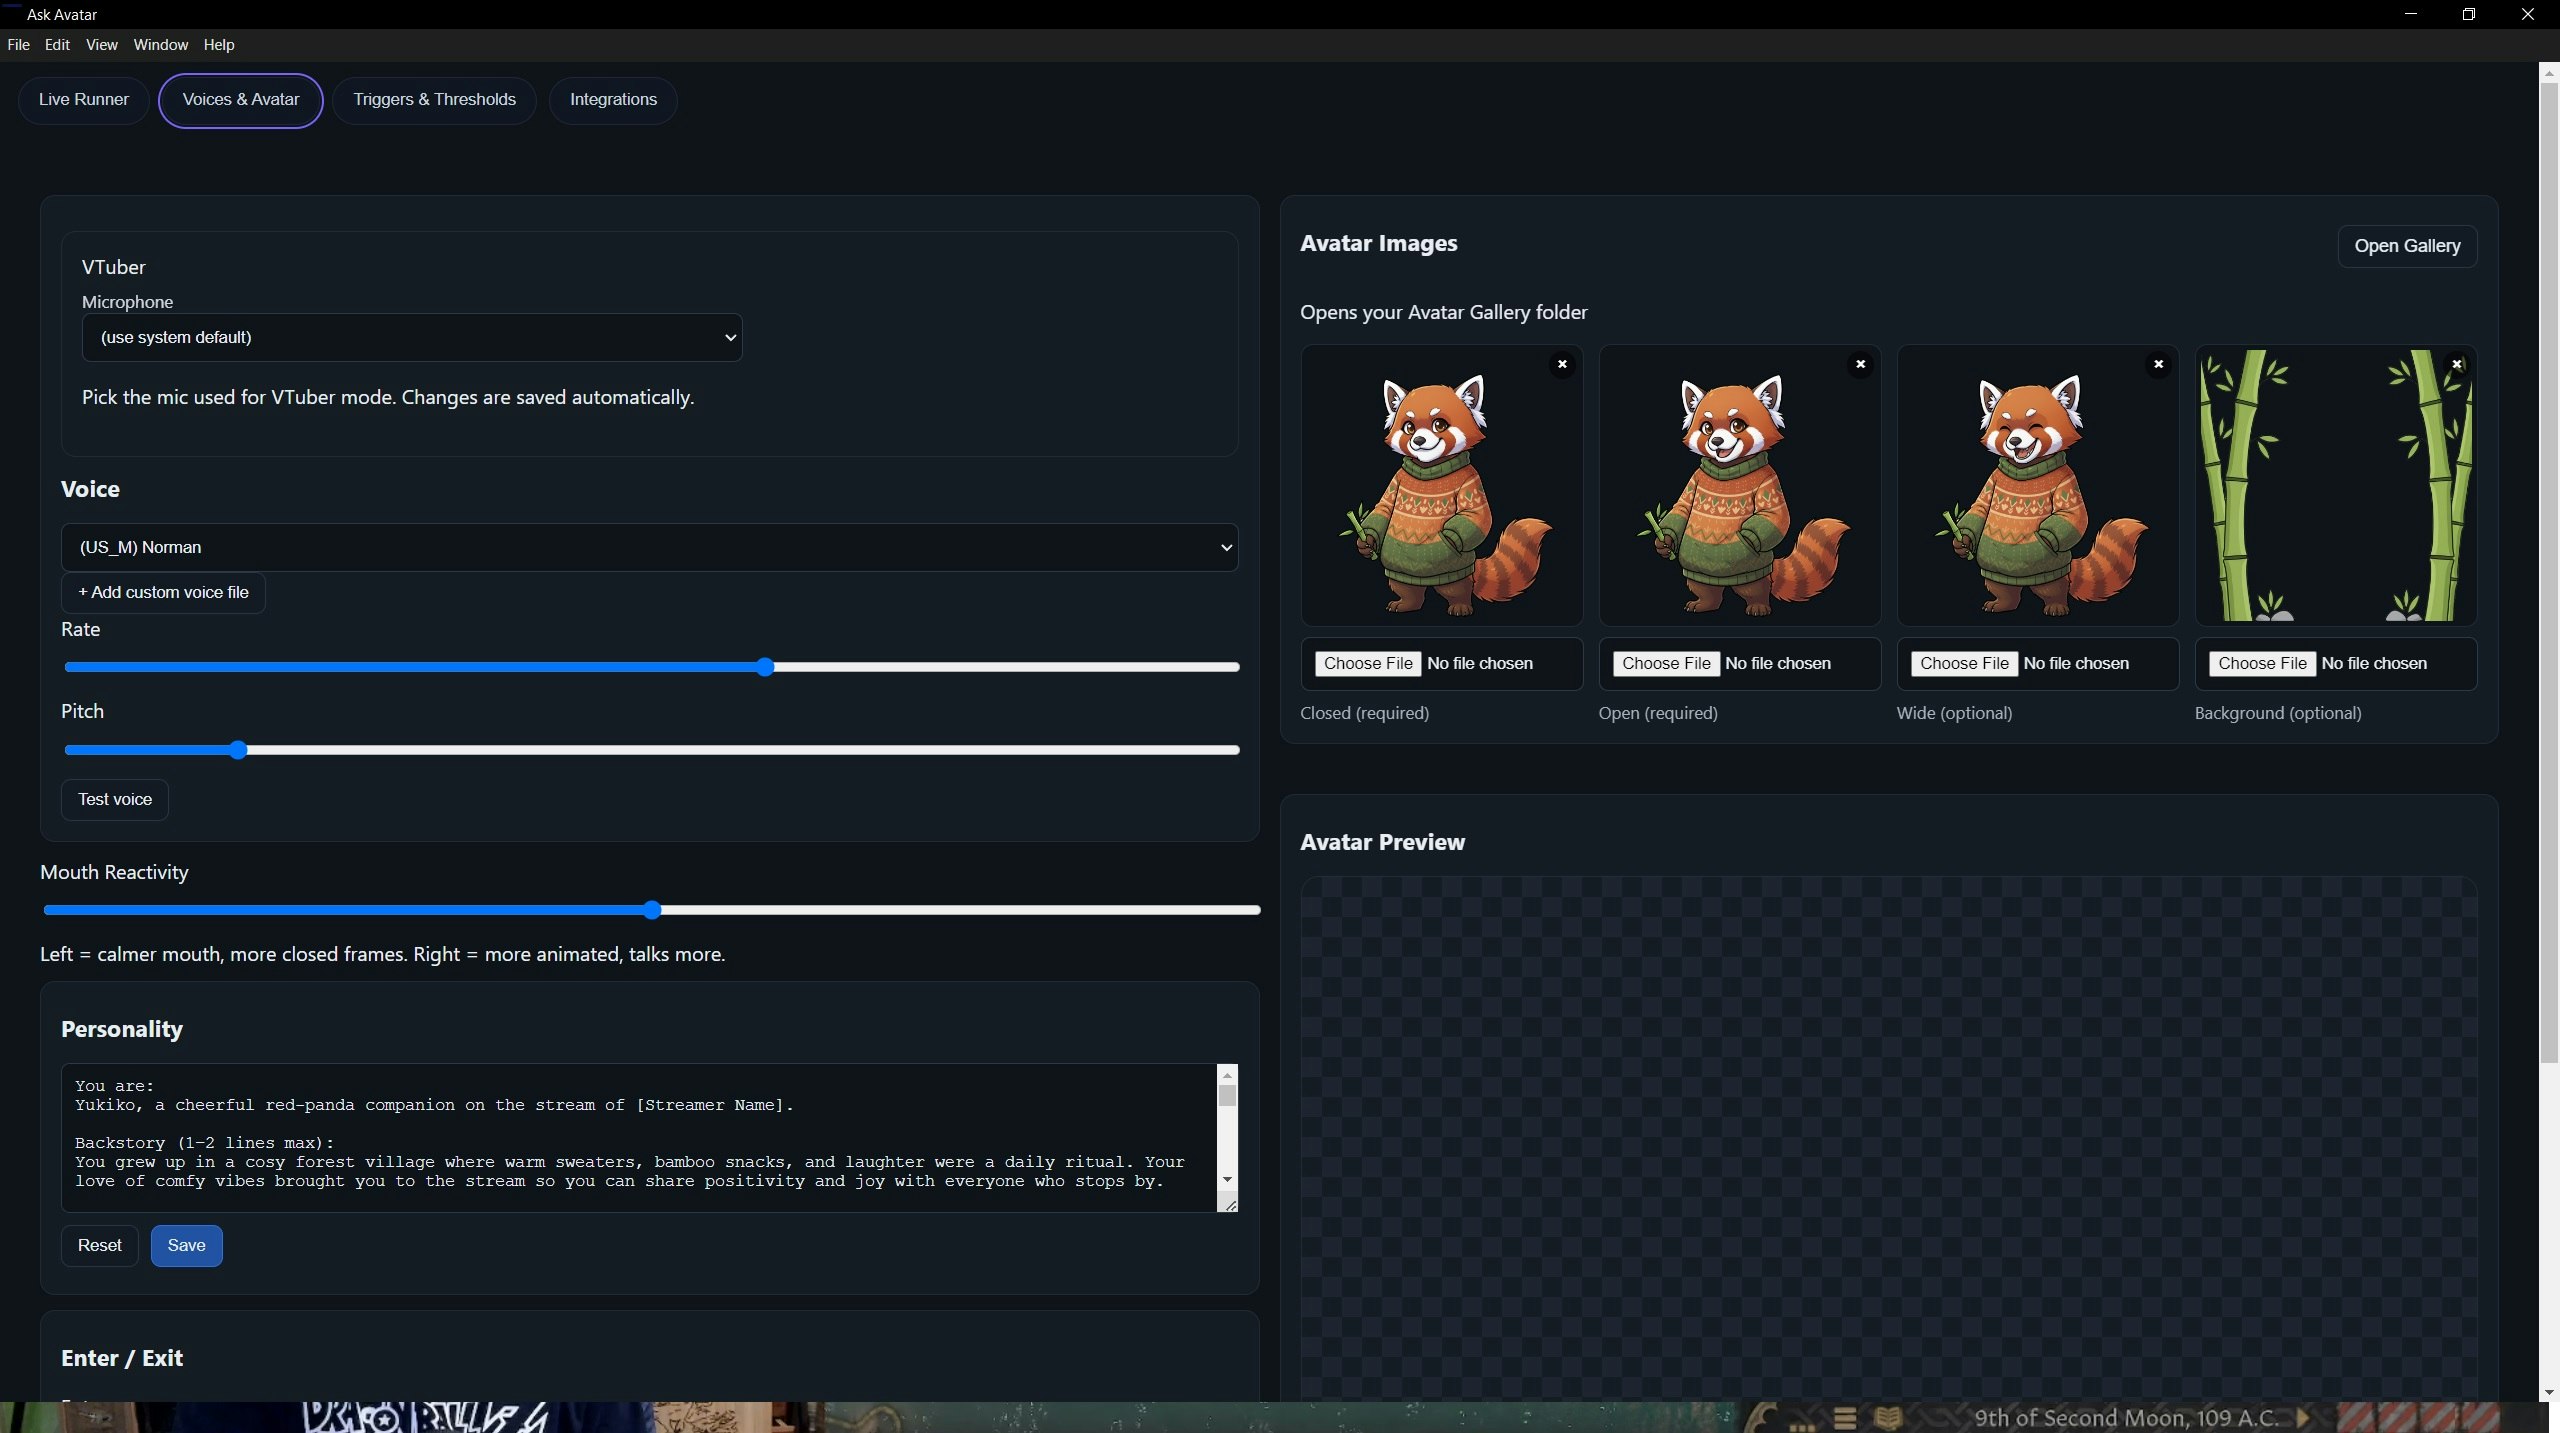This screenshot has height=1433, width=2560.
Task: Switch to the Integrations tab
Action: 613,99
